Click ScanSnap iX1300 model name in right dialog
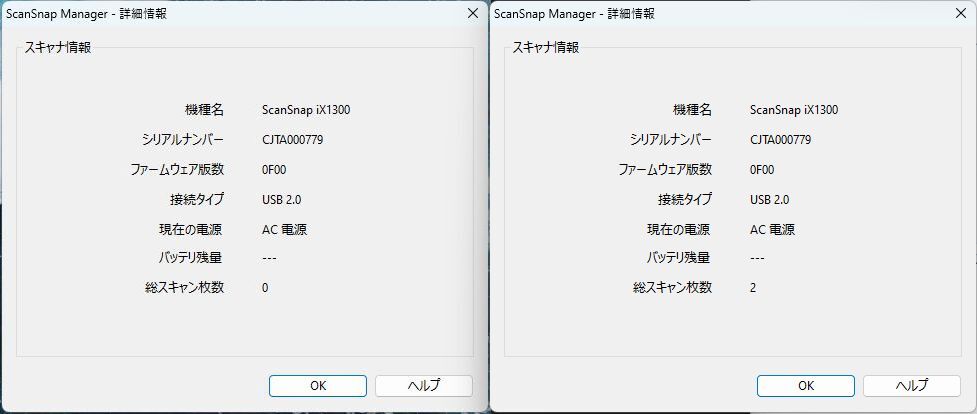Image resolution: width=977 pixels, height=414 pixels. [x=794, y=110]
